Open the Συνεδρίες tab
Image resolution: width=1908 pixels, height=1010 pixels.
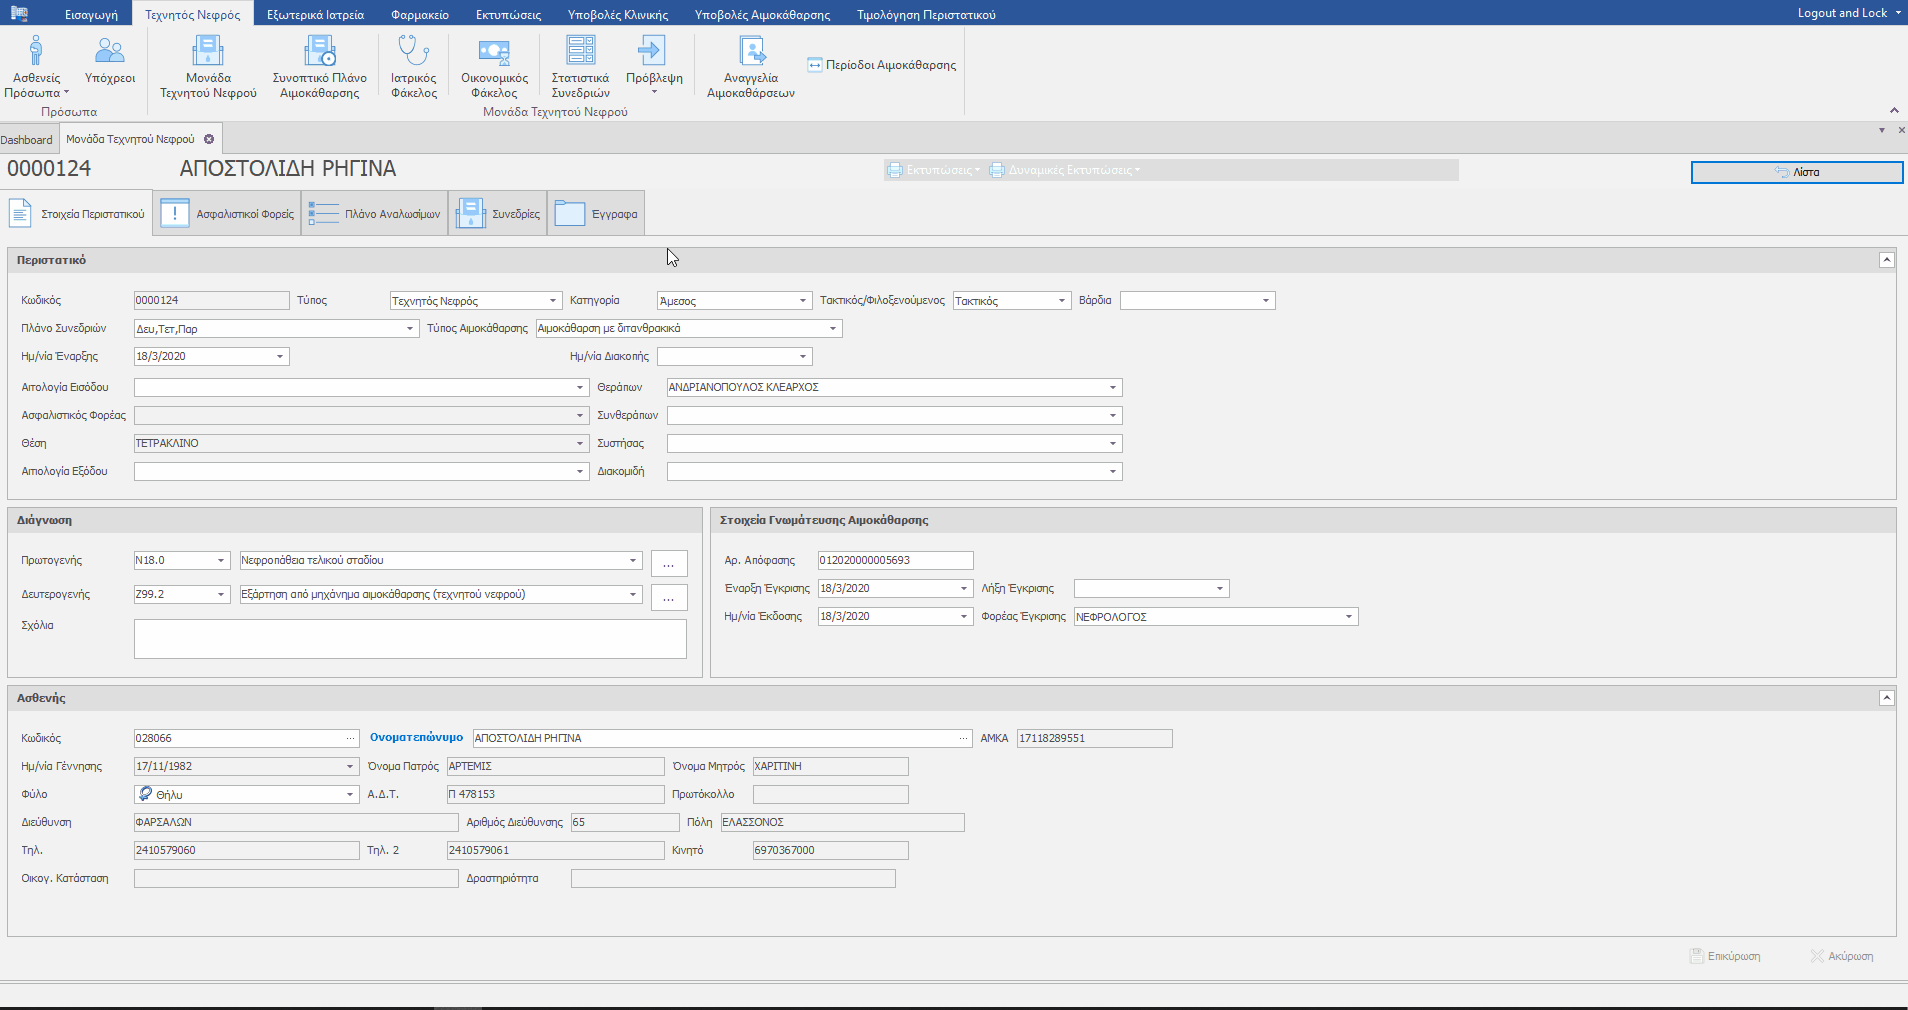click(498, 214)
